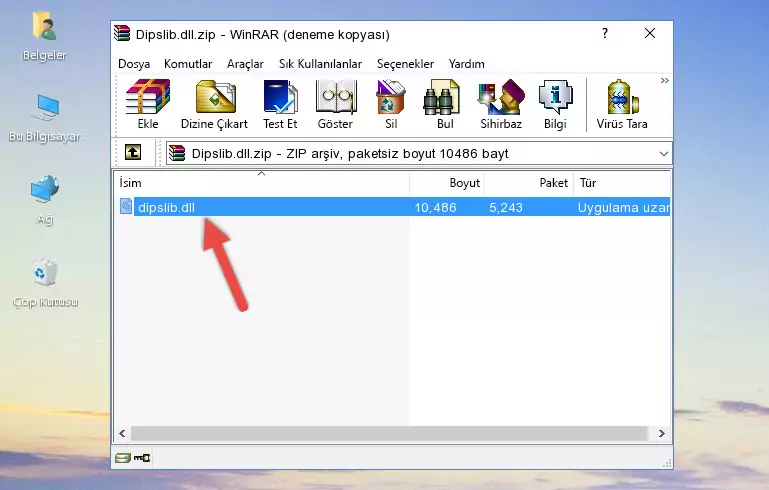
Task: Sort by the Paket column header
Action: pyautogui.click(x=529, y=183)
